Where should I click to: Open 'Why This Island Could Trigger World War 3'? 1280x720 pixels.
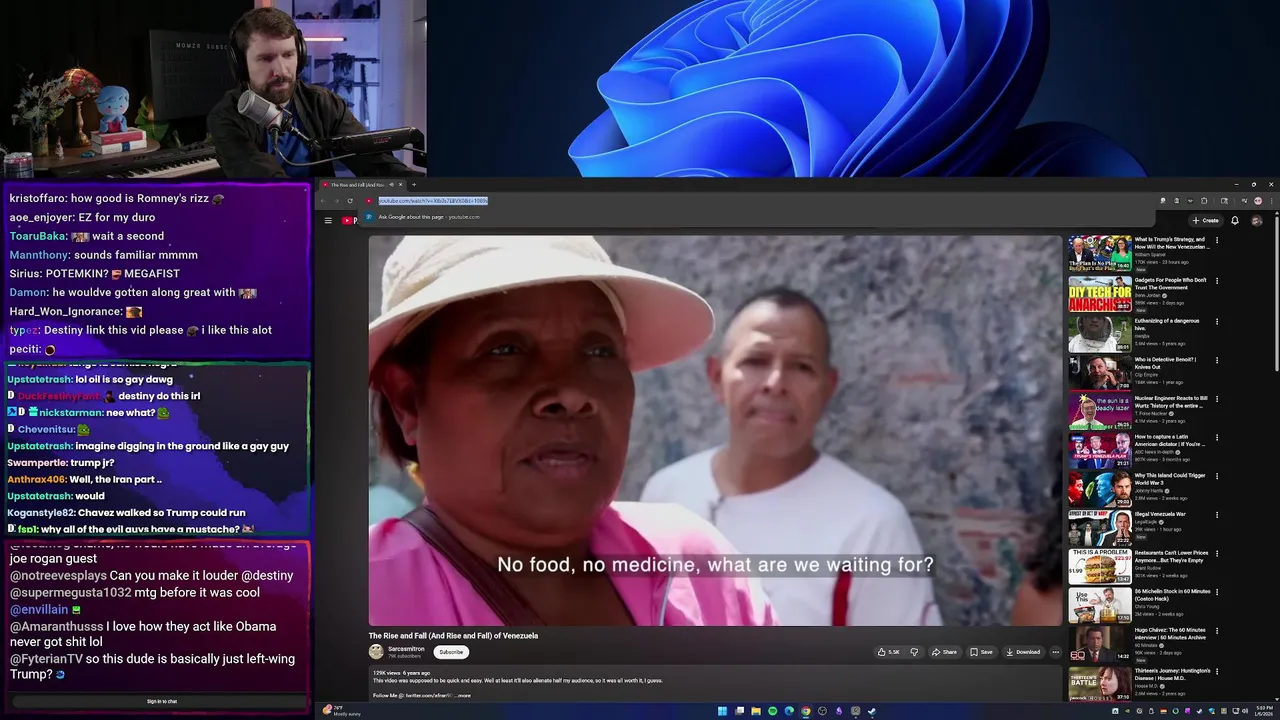pos(1170,479)
